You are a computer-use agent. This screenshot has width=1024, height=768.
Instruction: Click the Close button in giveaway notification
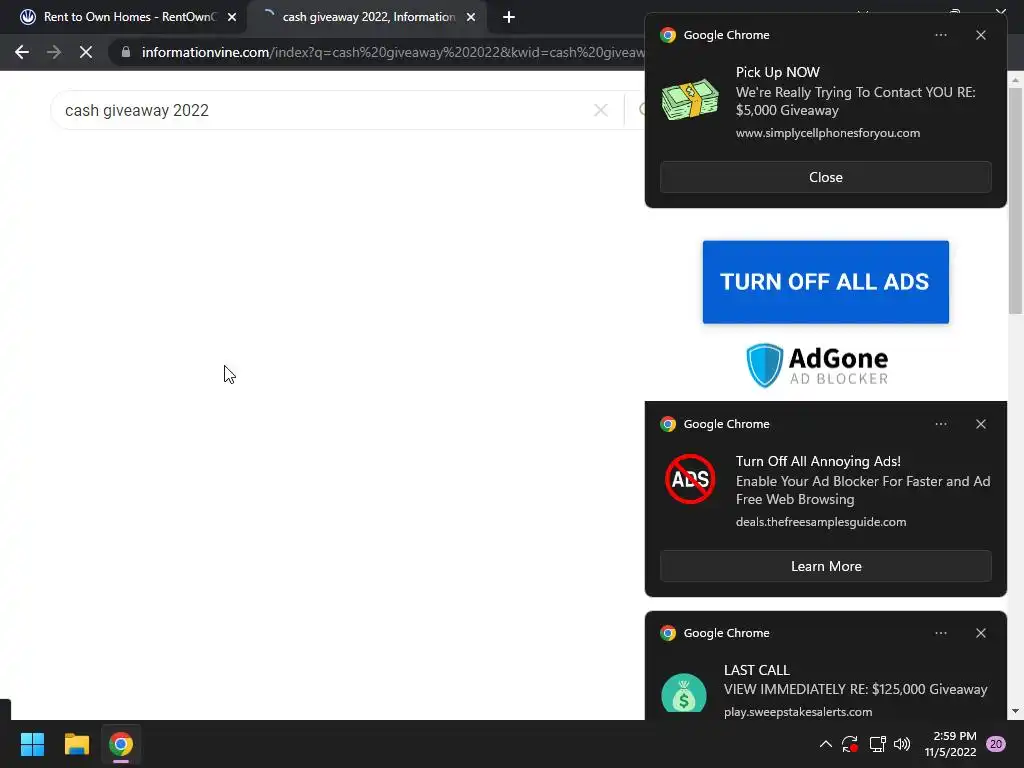point(825,178)
